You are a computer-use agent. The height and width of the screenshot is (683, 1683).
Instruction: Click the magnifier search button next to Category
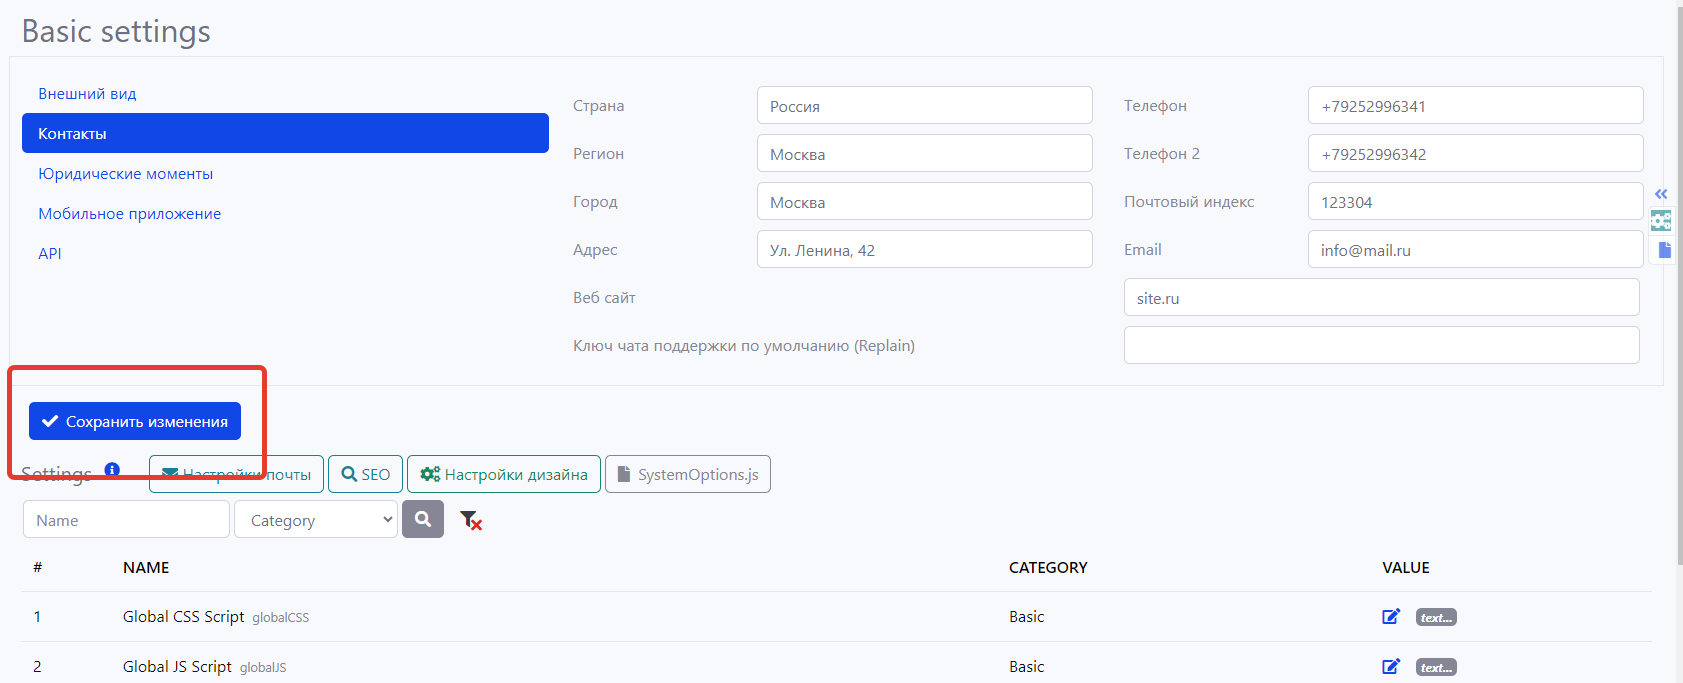(x=423, y=519)
